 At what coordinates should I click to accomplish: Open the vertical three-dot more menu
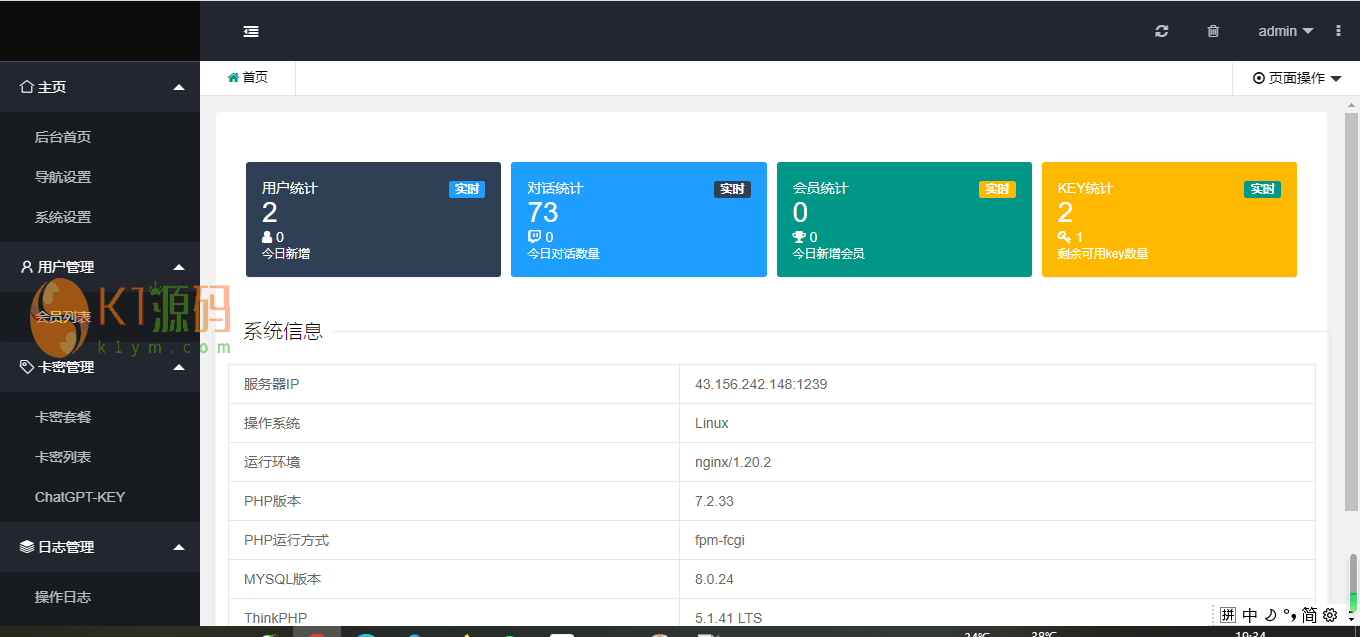point(1338,31)
